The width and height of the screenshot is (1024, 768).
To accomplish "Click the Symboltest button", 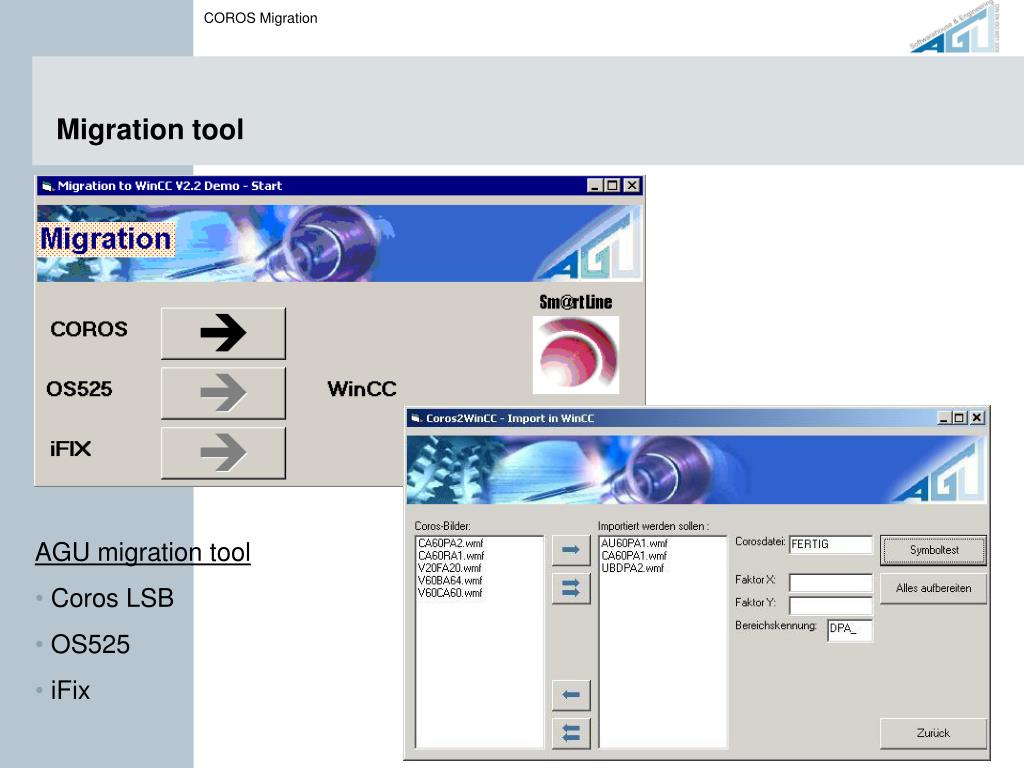I will point(933,550).
